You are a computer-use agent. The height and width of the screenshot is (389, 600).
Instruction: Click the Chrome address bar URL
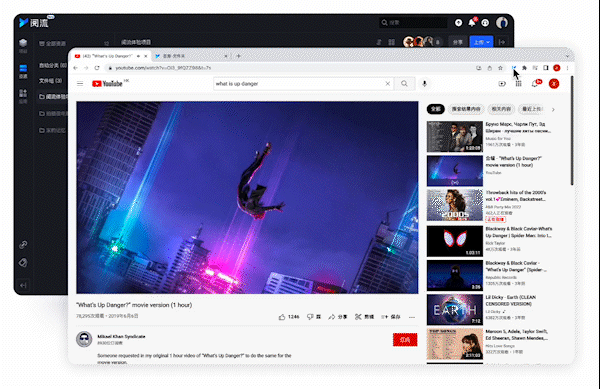coord(163,68)
